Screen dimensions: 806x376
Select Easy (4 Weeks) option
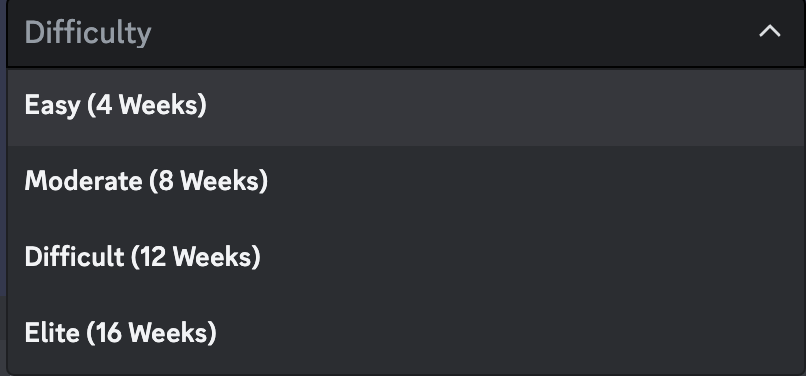point(406,106)
